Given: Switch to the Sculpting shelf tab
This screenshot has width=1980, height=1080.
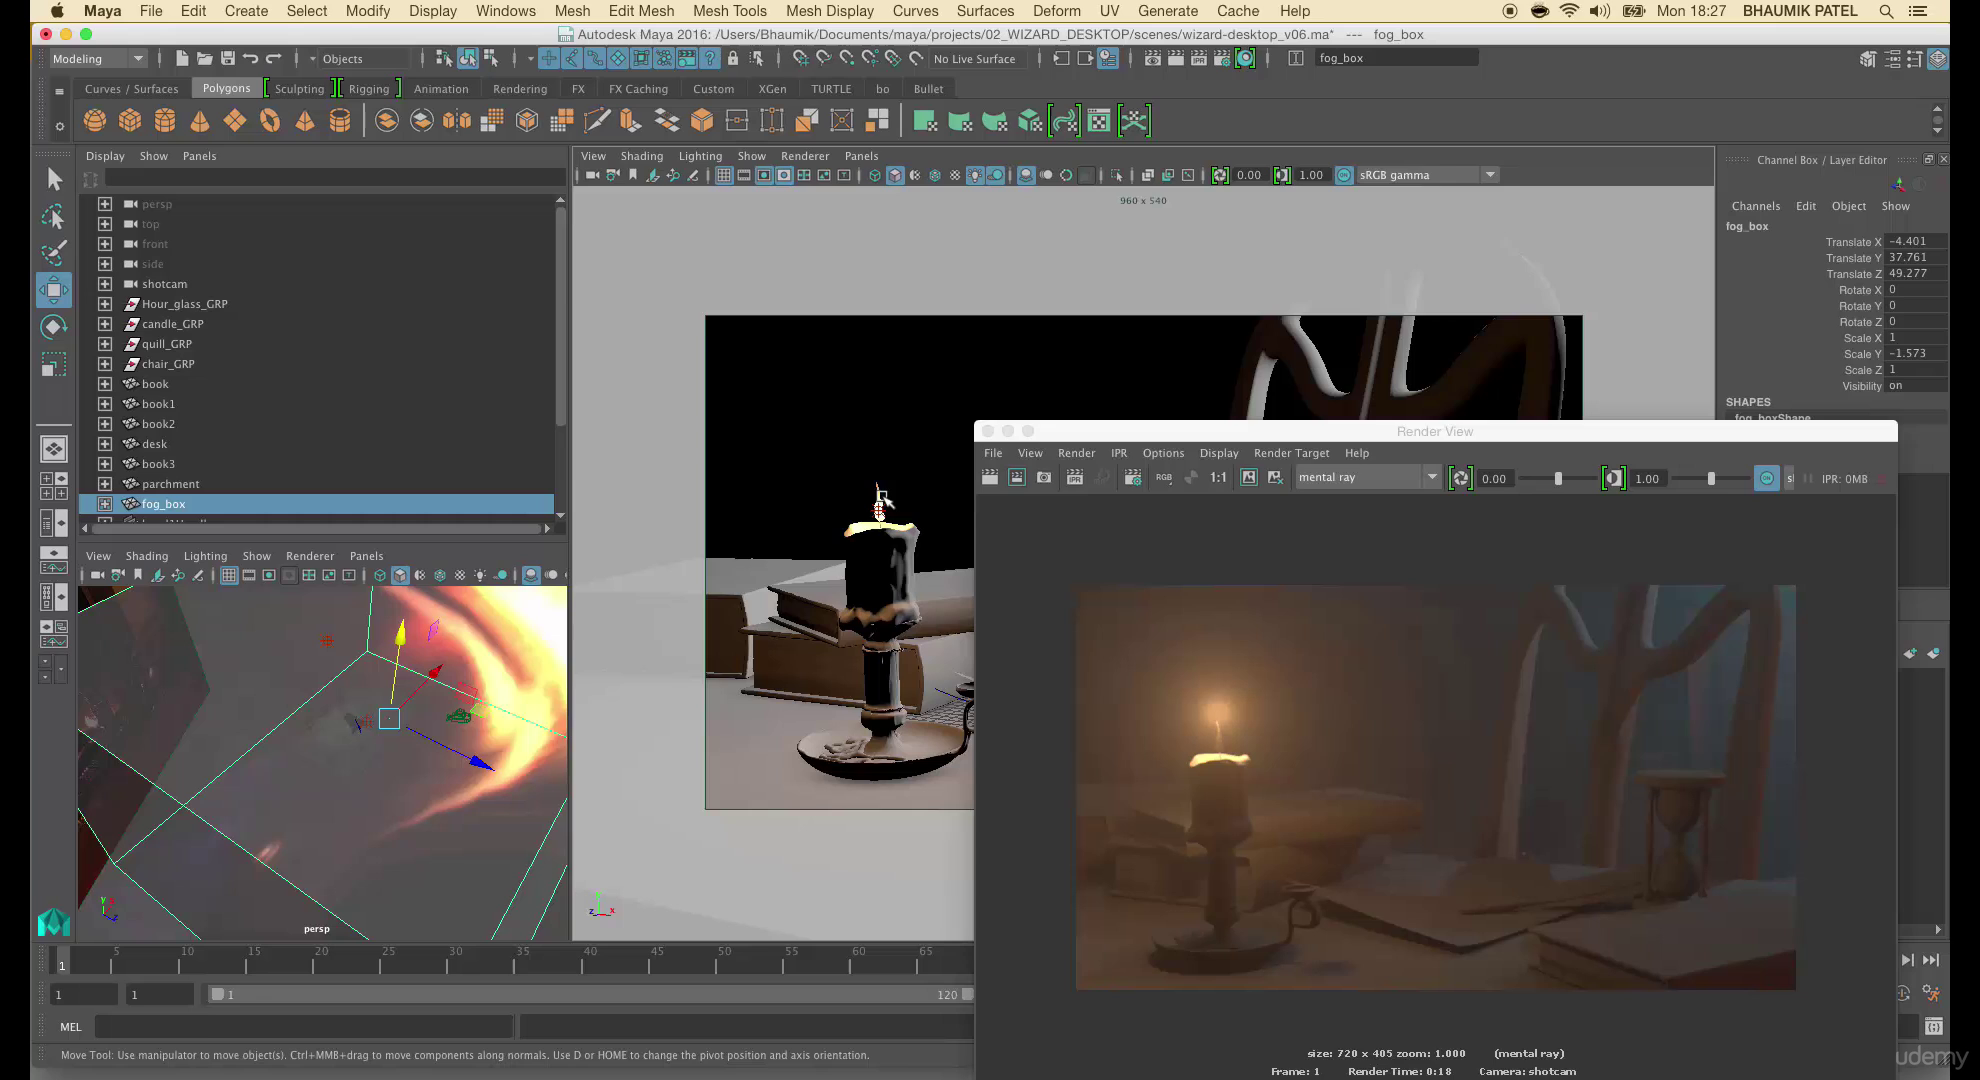Looking at the screenshot, I should [299, 89].
